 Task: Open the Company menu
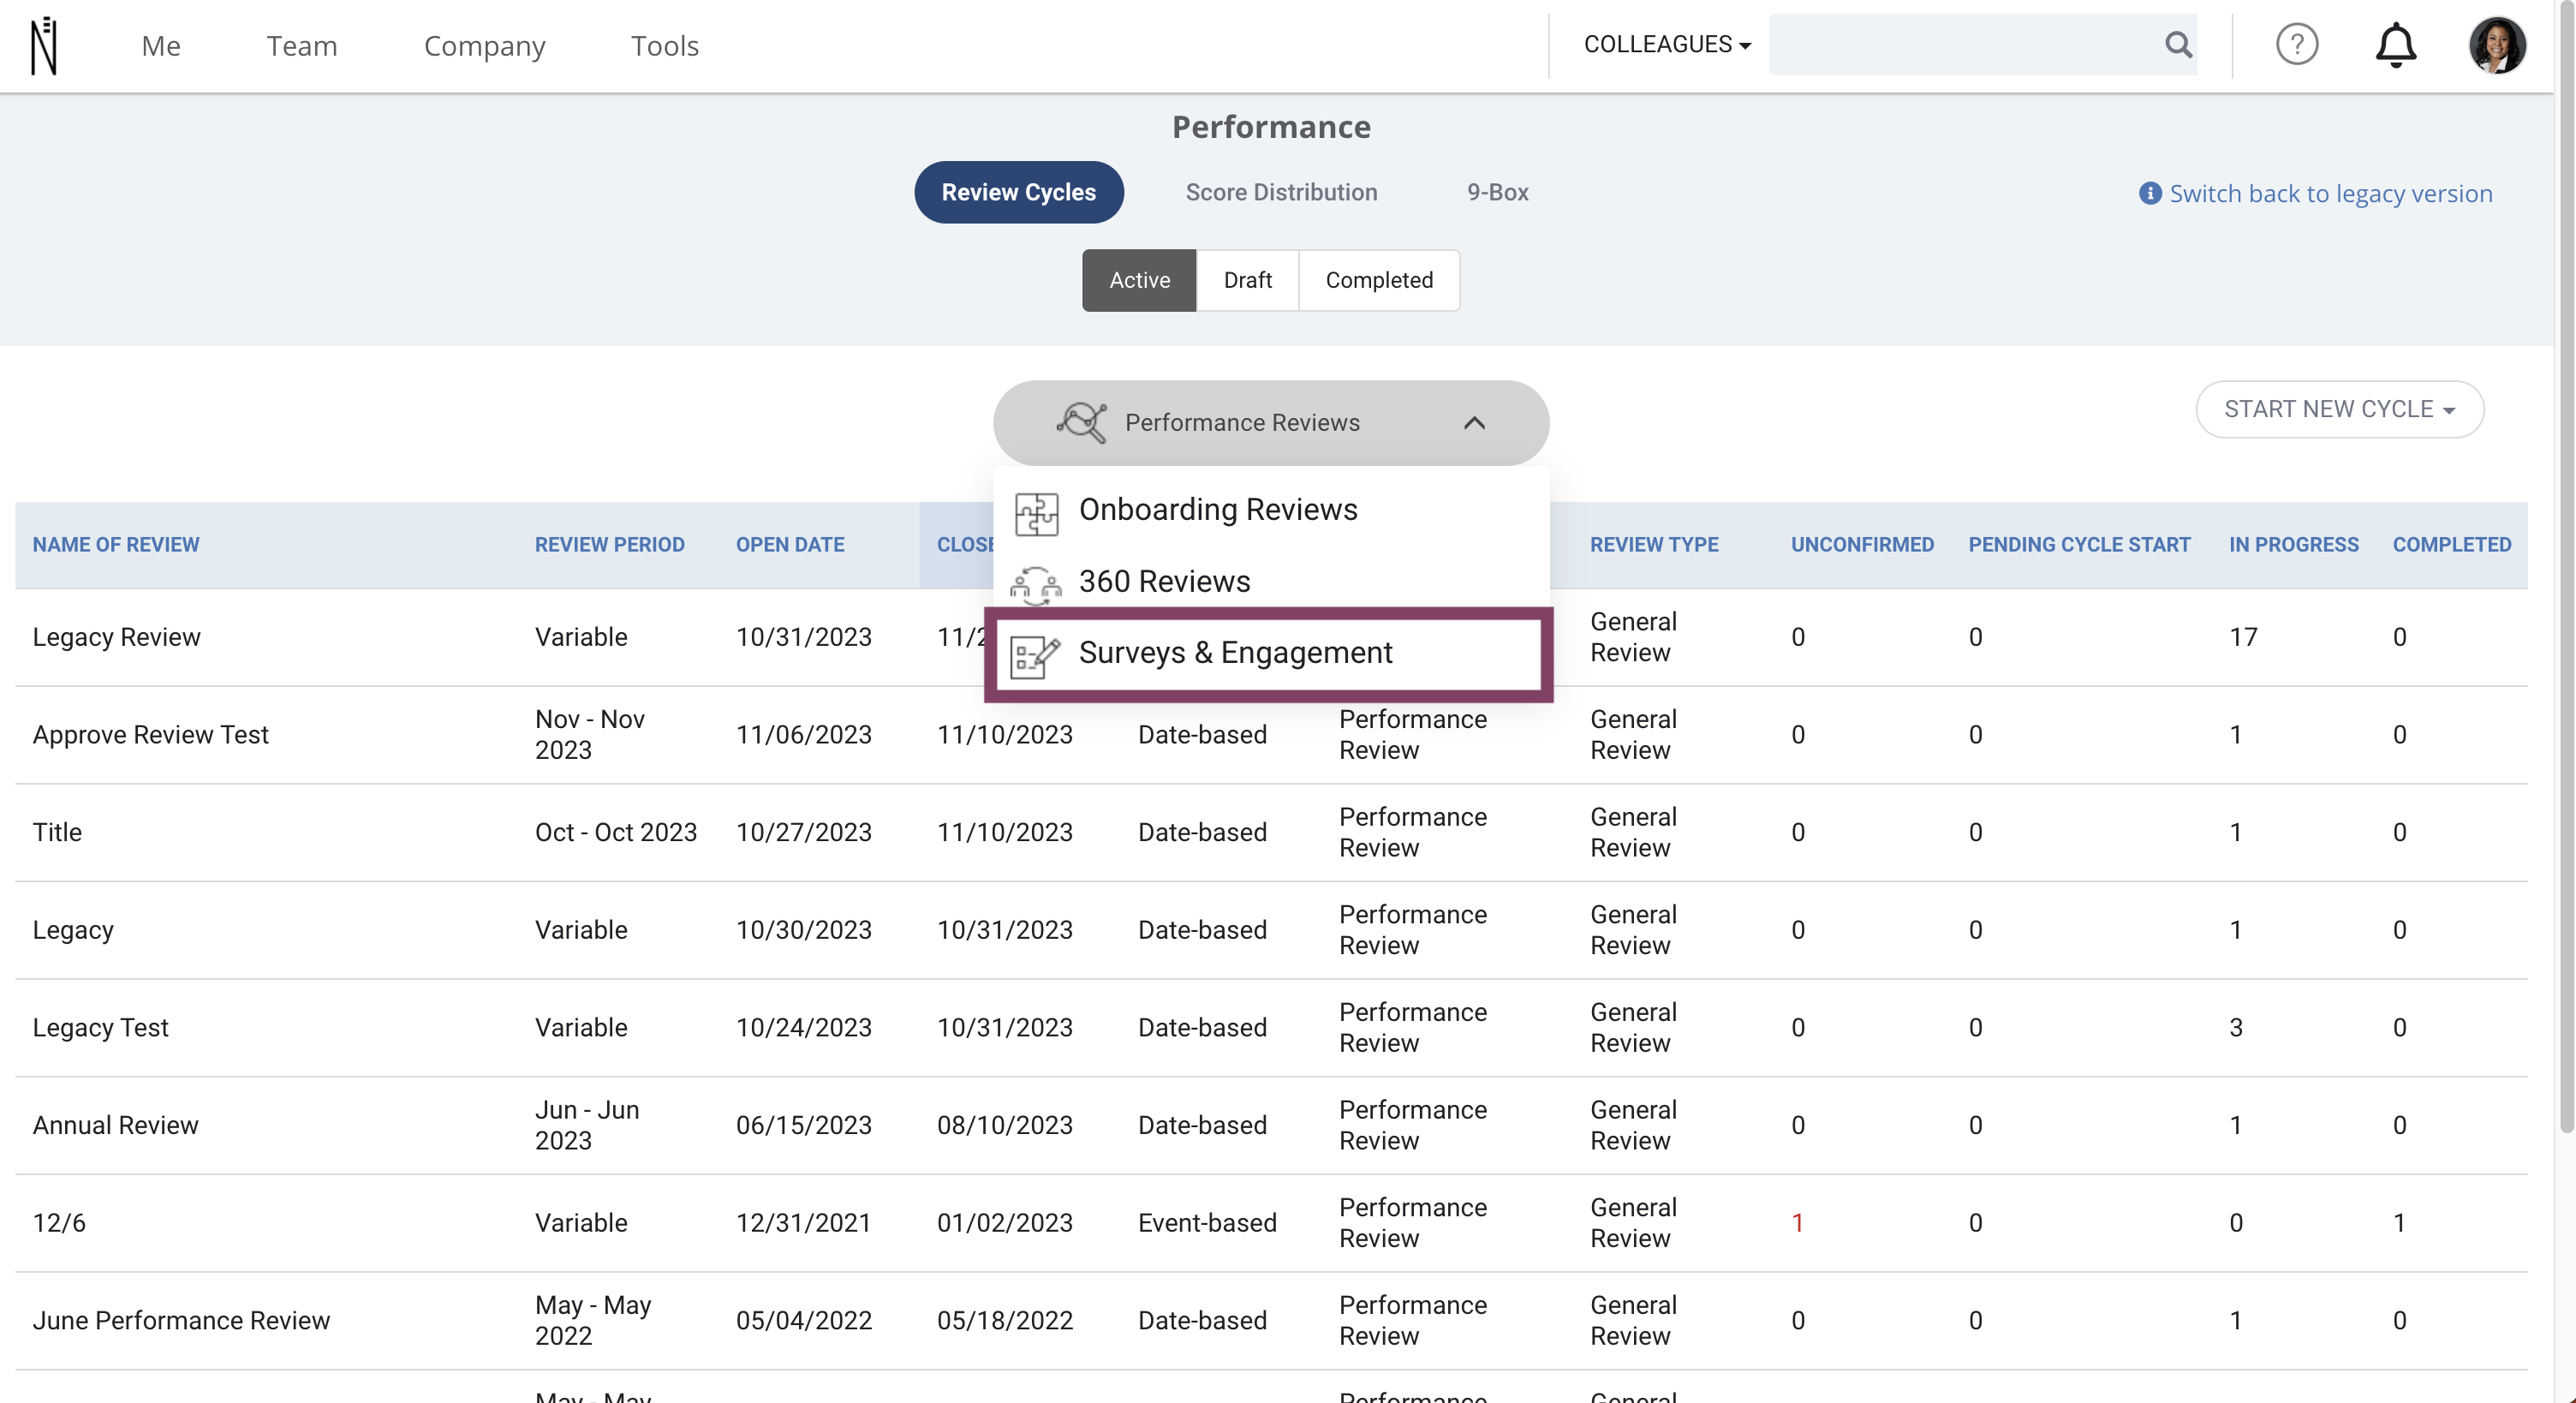click(x=484, y=46)
